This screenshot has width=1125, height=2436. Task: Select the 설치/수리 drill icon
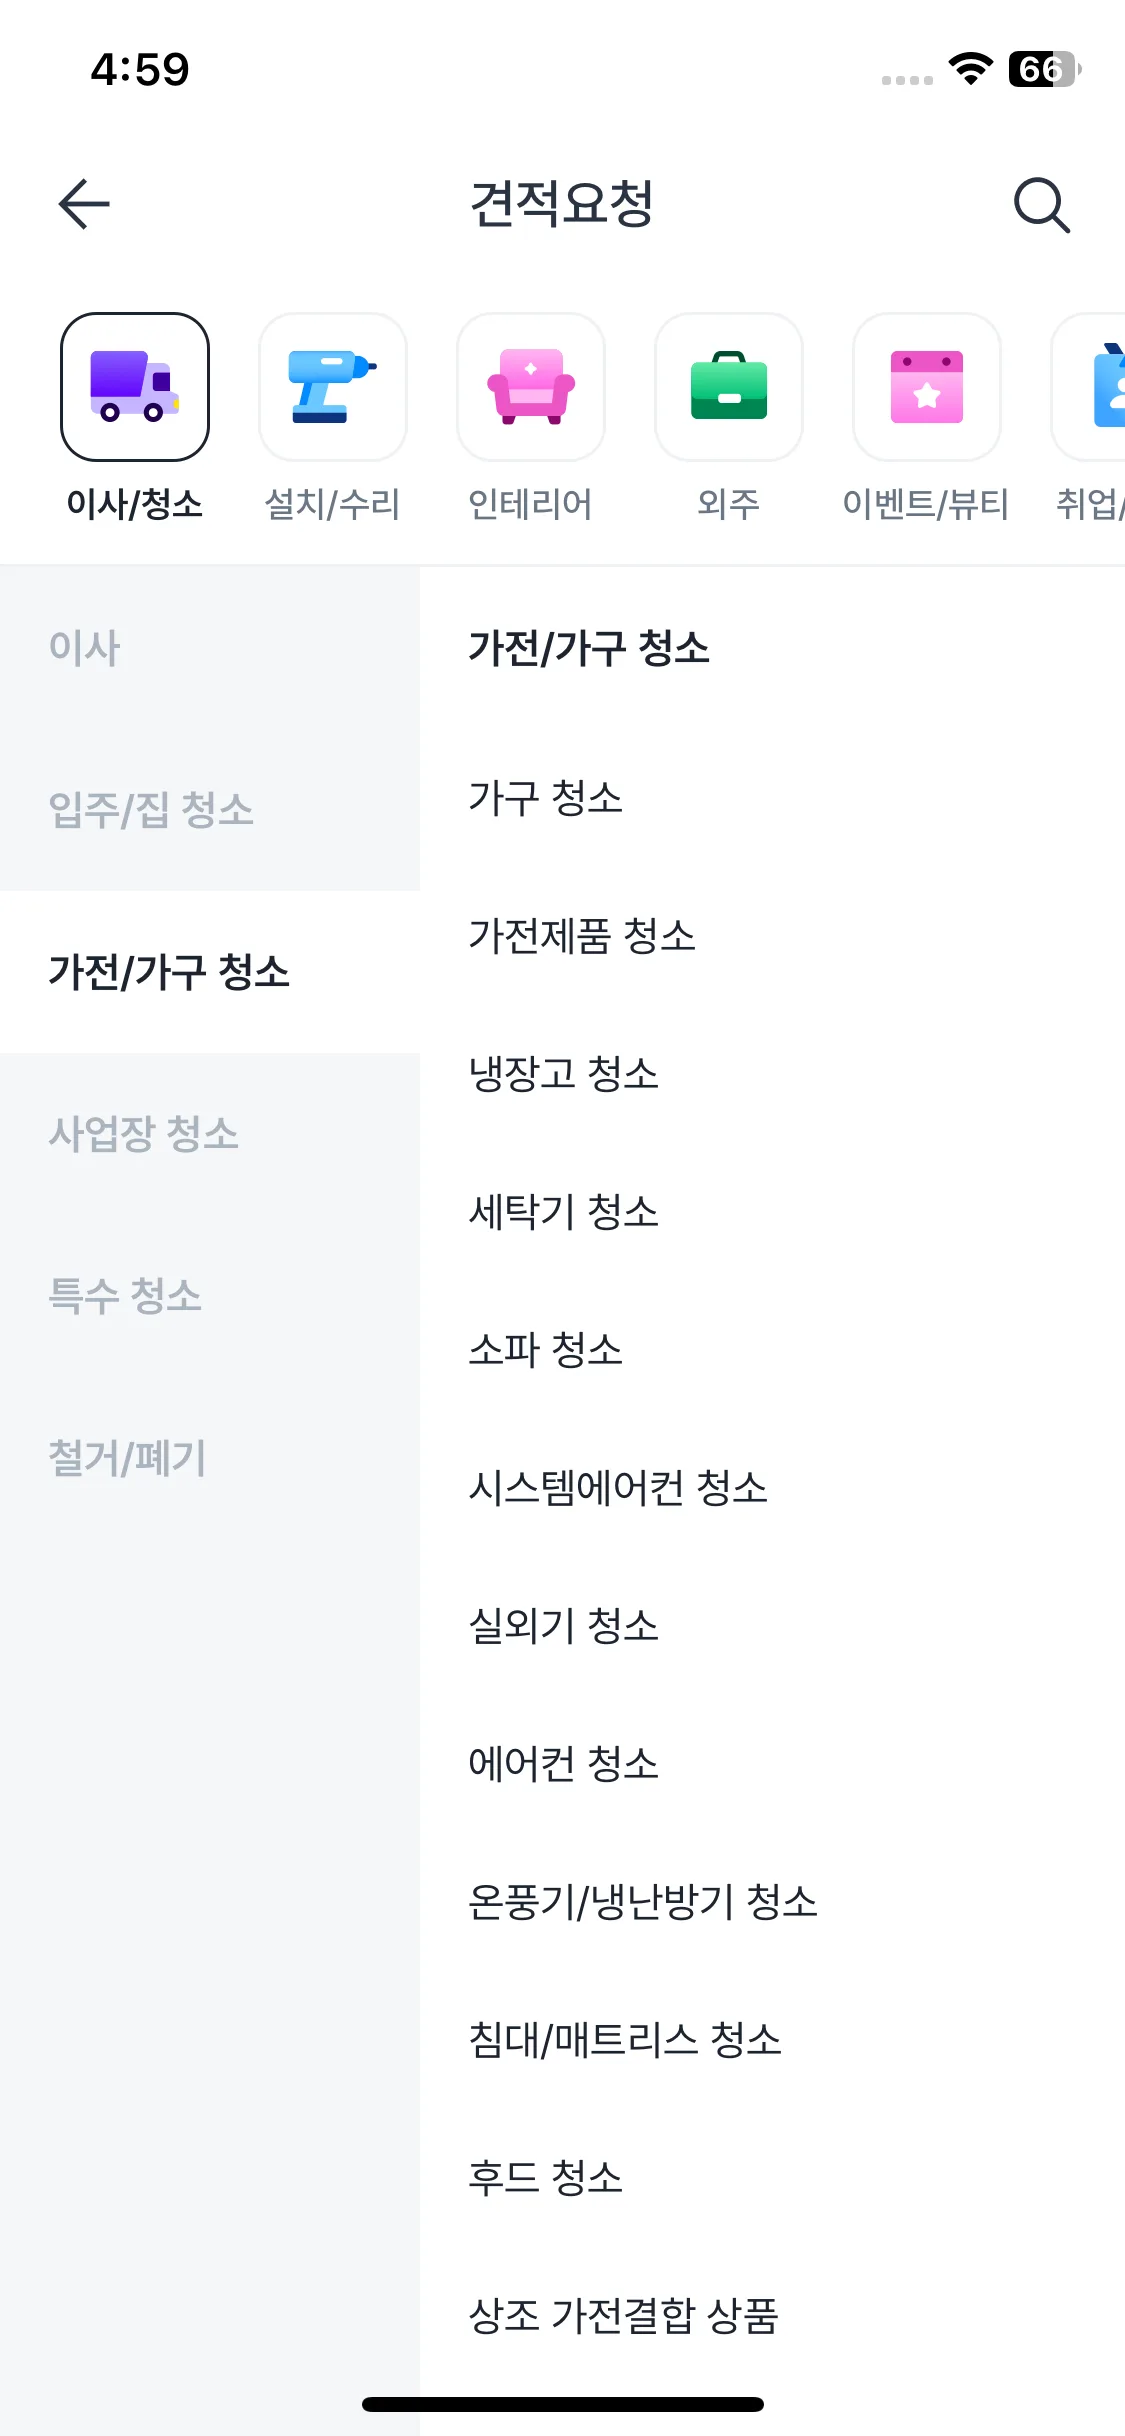[333, 387]
